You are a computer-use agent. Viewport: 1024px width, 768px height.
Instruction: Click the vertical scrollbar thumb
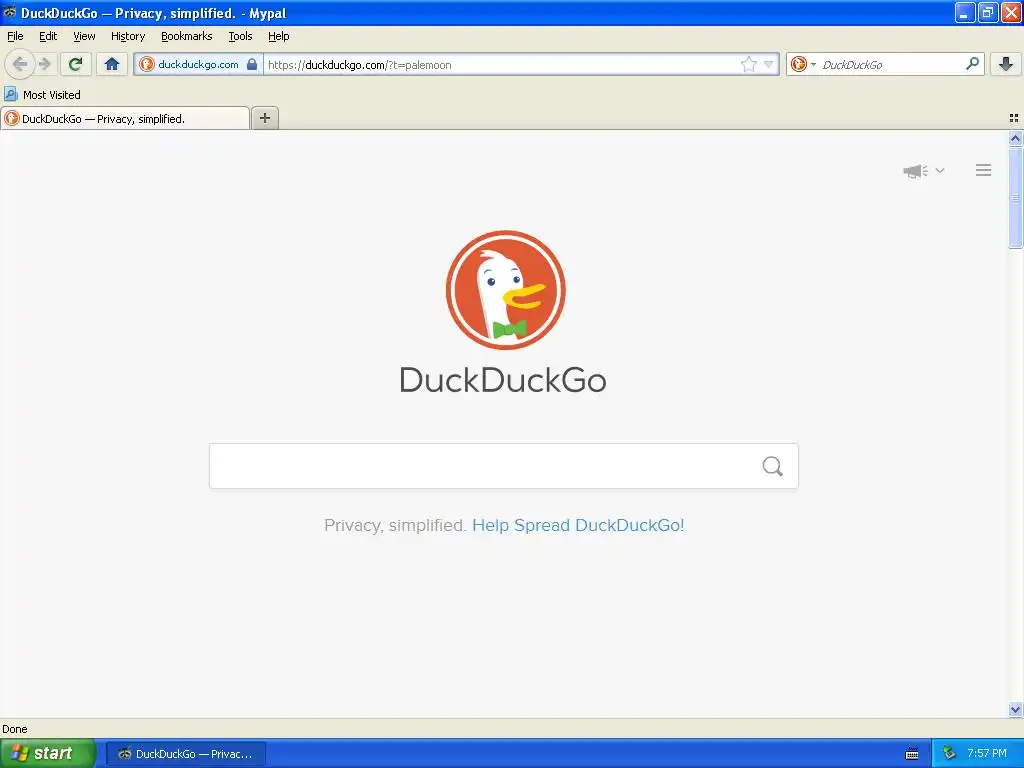[1015, 198]
